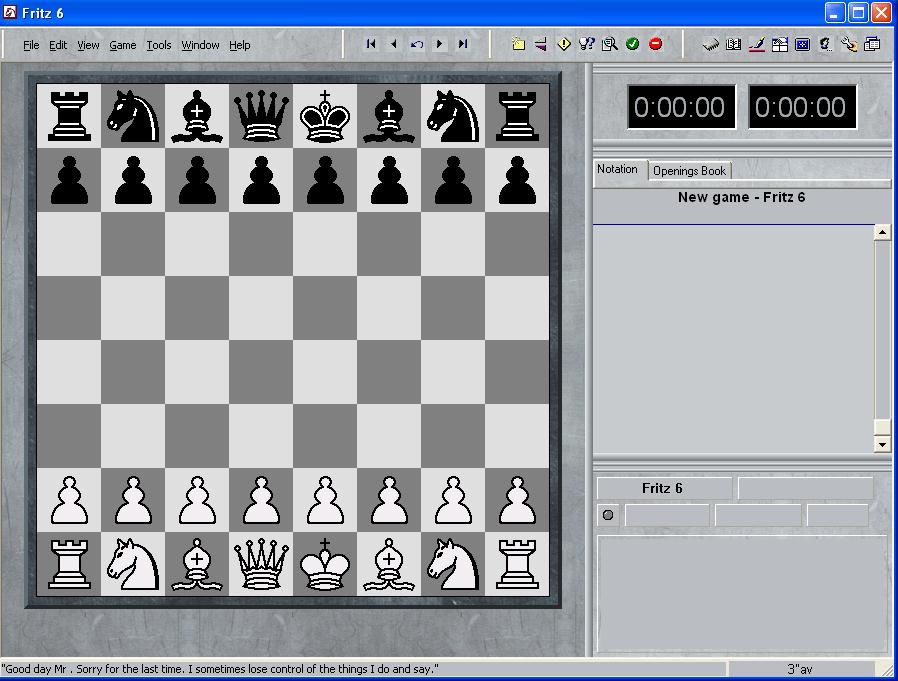
Task: Click the notation scrollbar thumb
Action: pos(882,427)
